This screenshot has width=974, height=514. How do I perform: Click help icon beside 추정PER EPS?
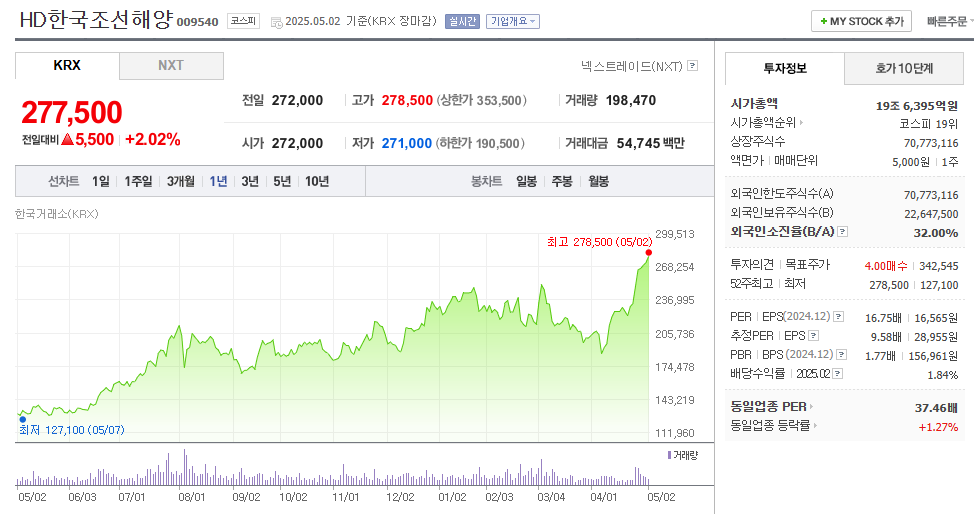[x=813, y=336]
